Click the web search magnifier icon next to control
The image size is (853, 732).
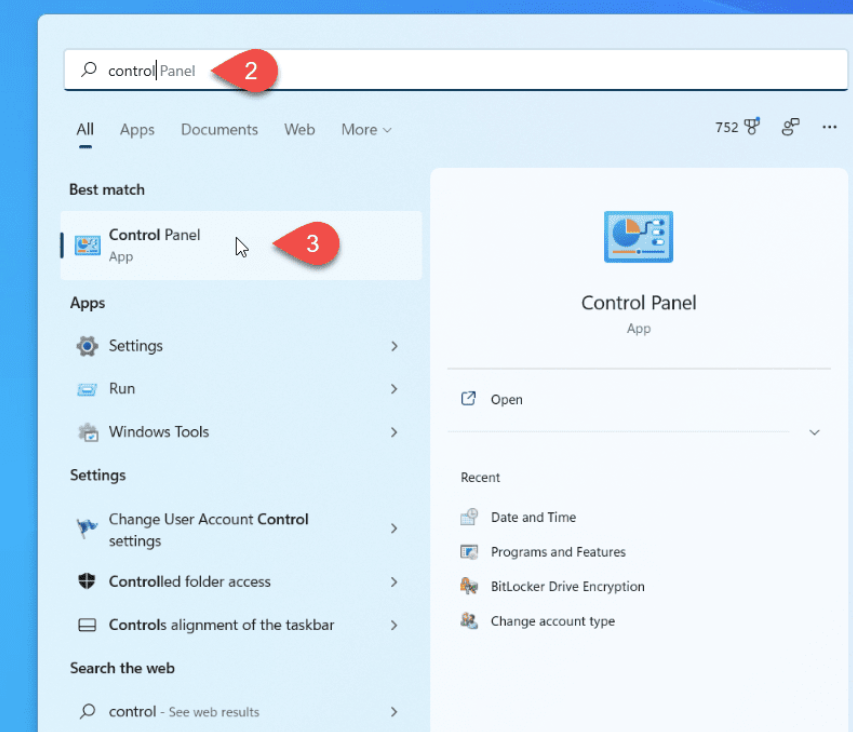pos(87,711)
